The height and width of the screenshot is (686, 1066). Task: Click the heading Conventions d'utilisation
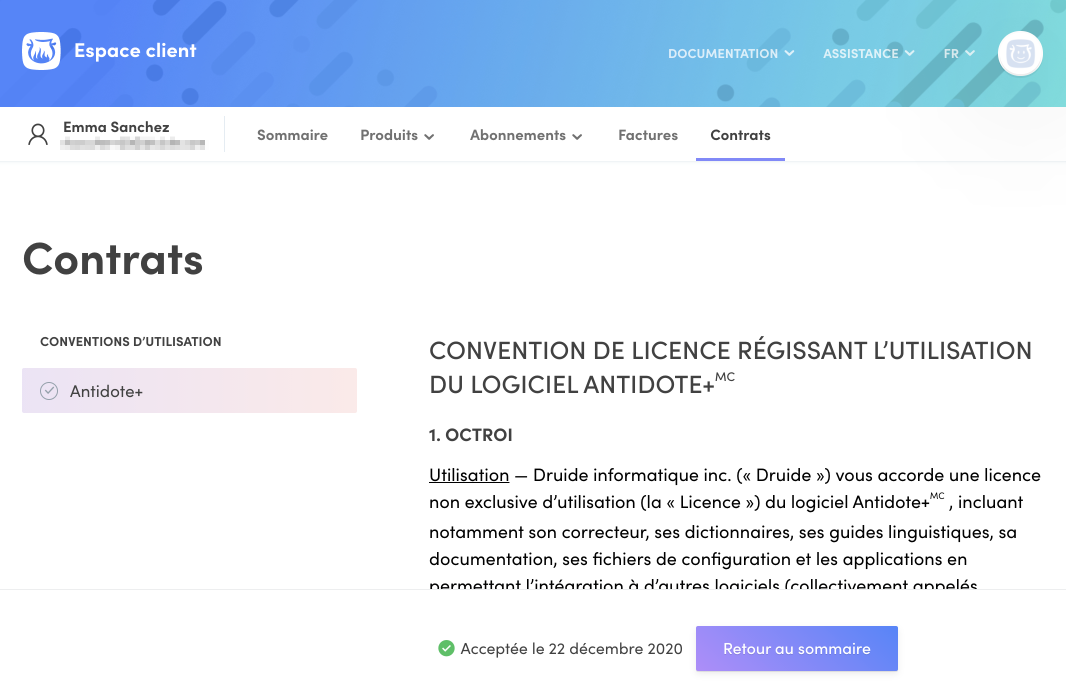(130, 341)
